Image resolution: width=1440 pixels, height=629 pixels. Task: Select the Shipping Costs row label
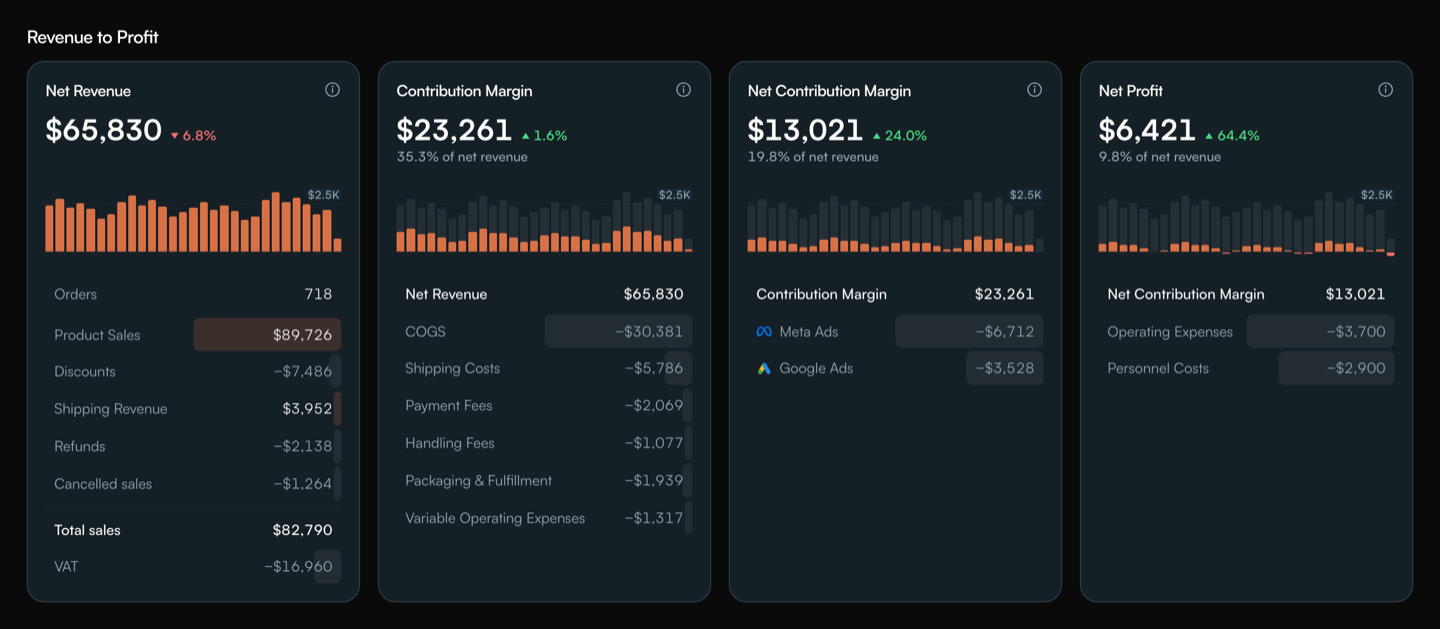pyautogui.click(x=452, y=369)
